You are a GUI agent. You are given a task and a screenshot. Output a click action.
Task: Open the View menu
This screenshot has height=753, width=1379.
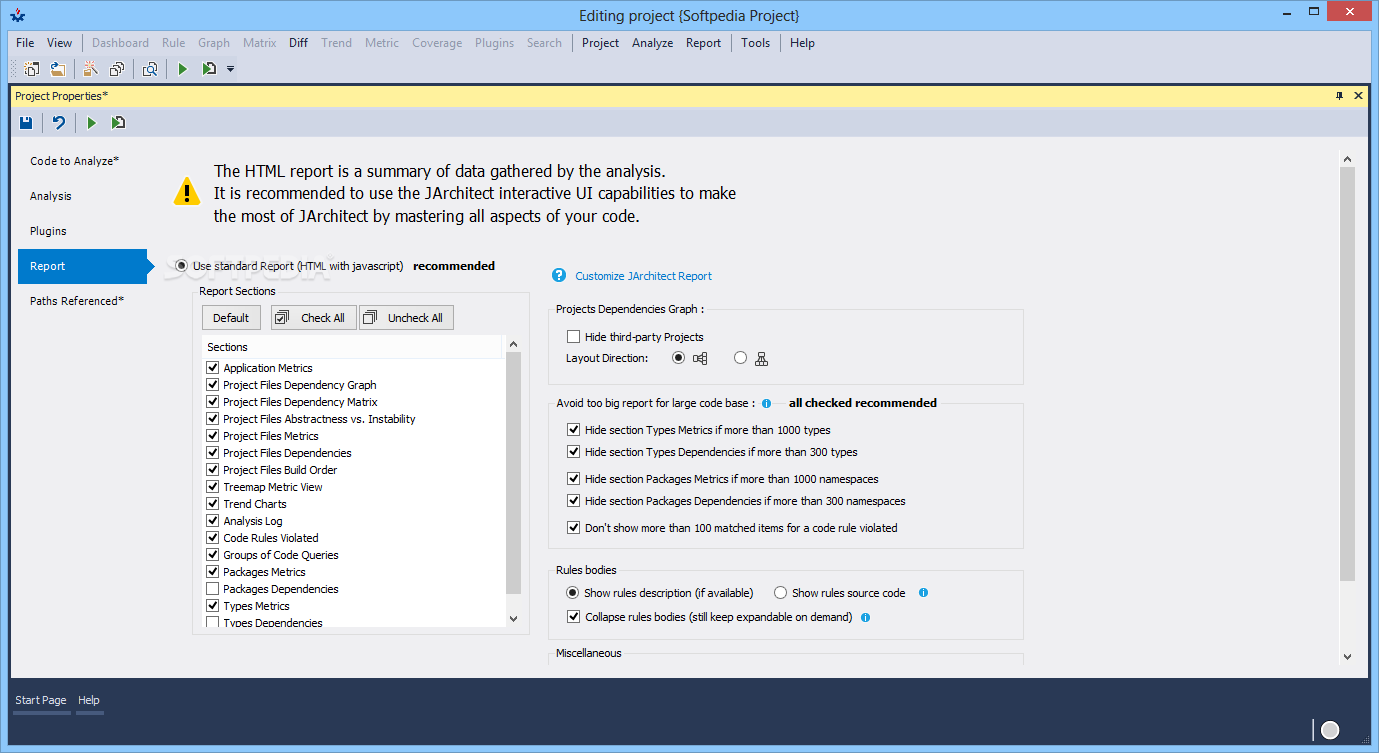[x=60, y=43]
